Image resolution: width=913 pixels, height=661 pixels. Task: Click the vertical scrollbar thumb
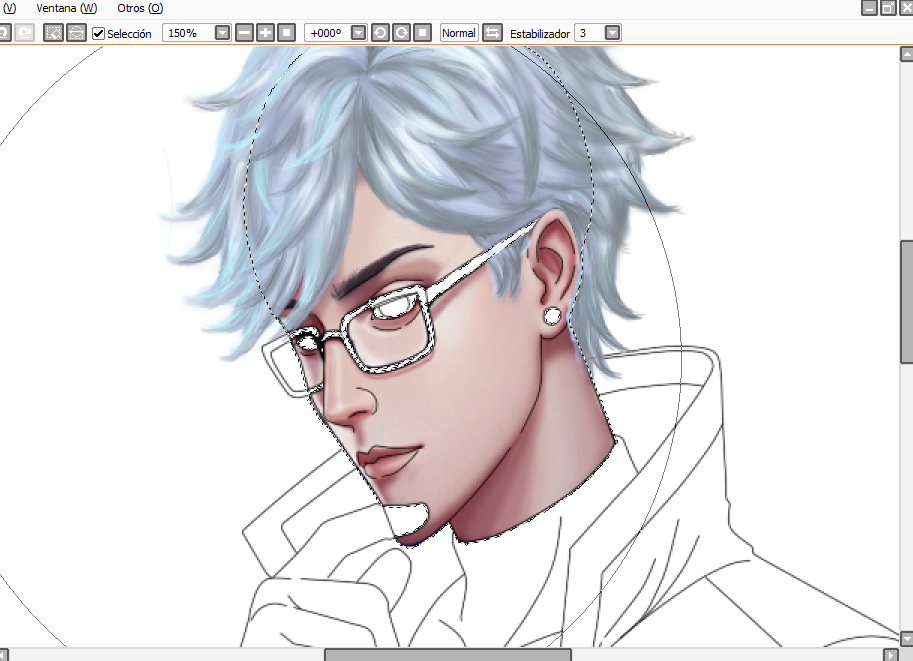pyautogui.click(x=907, y=302)
